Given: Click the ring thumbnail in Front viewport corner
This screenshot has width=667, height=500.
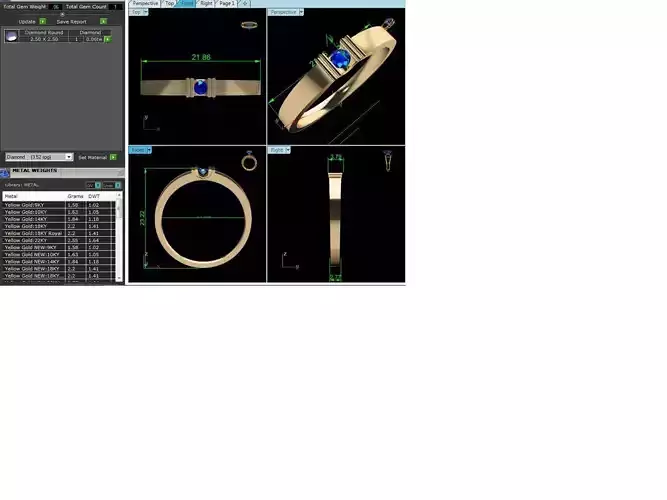Looking at the screenshot, I should tap(249, 160).
